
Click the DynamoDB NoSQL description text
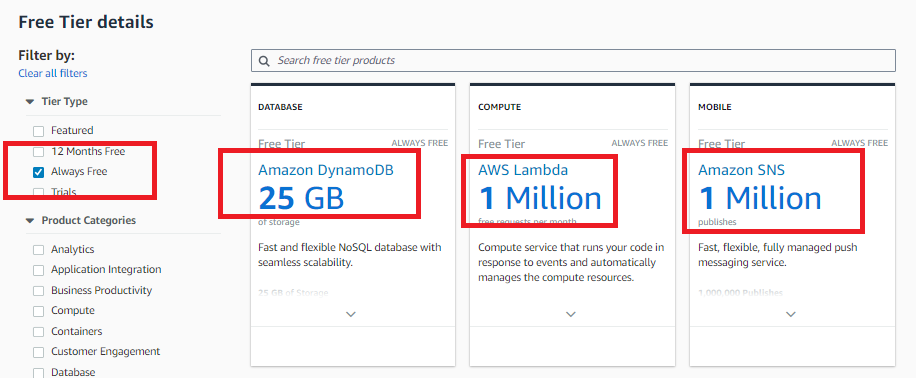[349, 255]
